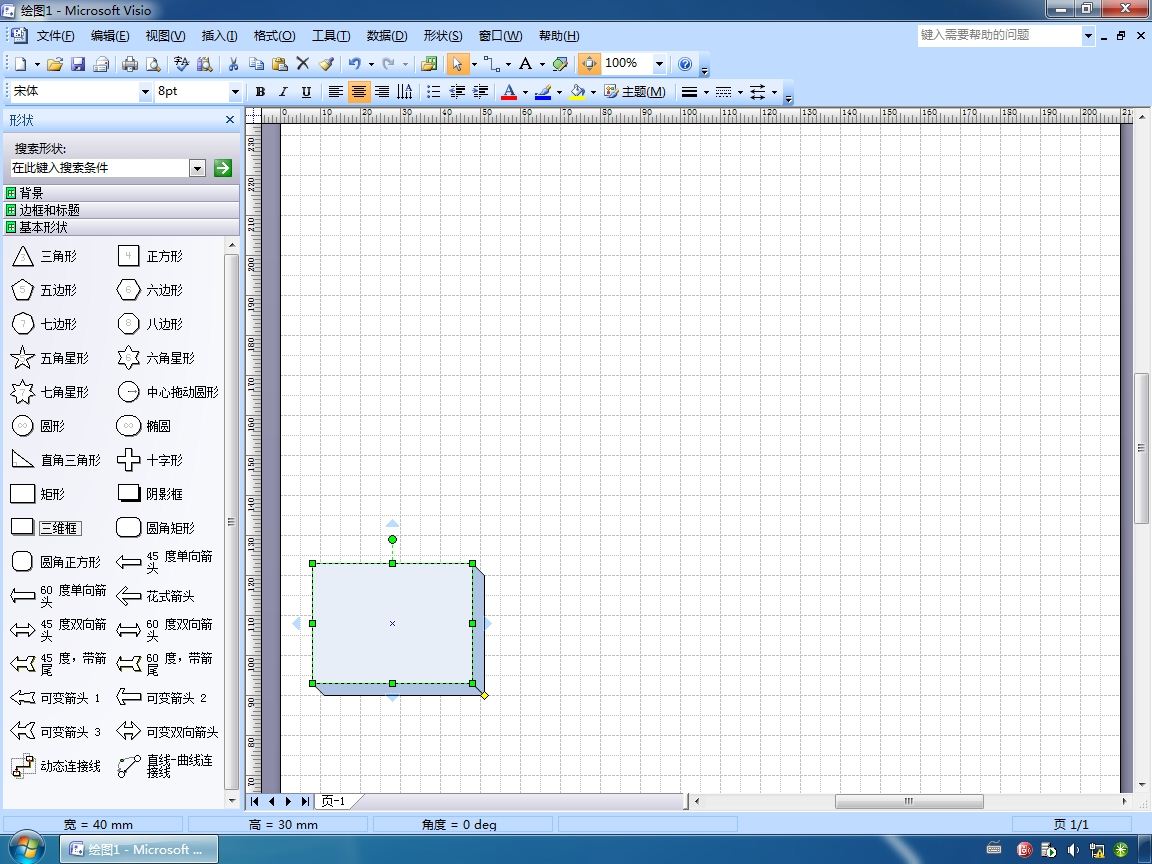1152x864 pixels.
Task: Choose the Rectangle (矩形) shape
Action: (38, 494)
